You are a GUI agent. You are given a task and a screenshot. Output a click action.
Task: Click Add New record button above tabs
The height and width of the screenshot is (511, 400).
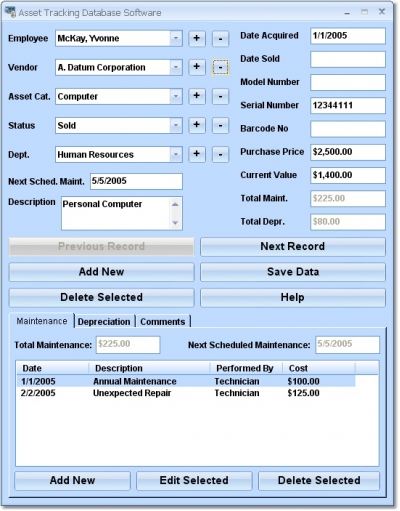(101, 272)
